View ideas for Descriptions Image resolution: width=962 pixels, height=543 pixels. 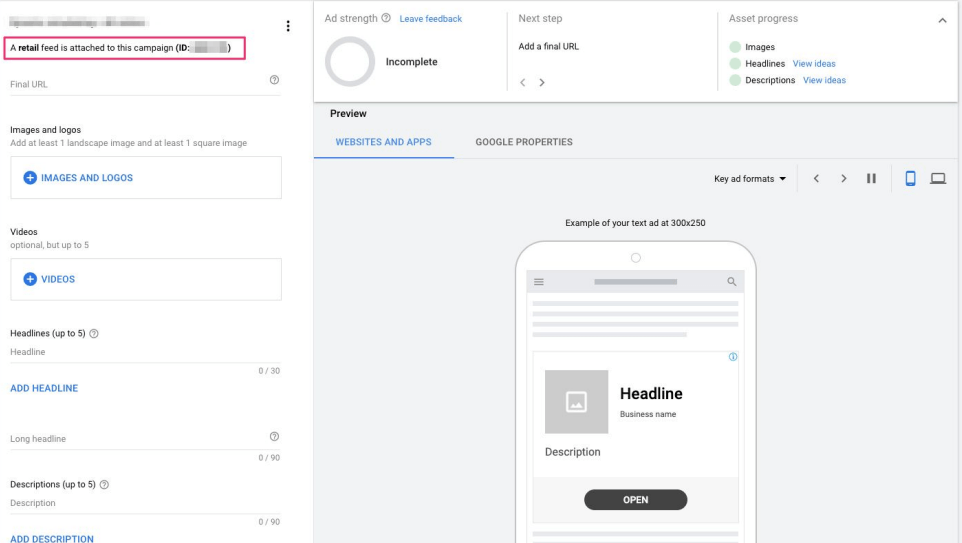click(x=824, y=80)
